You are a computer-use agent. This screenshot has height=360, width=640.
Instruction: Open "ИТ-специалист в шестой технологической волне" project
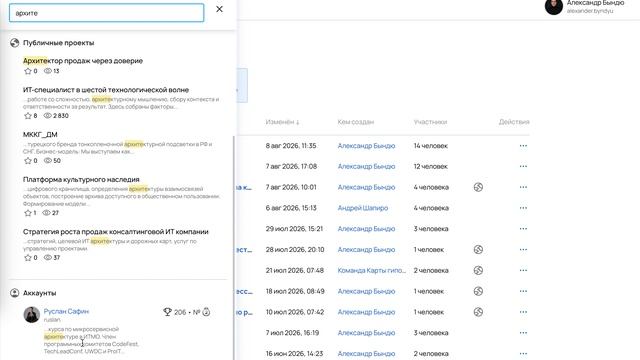pos(106,90)
